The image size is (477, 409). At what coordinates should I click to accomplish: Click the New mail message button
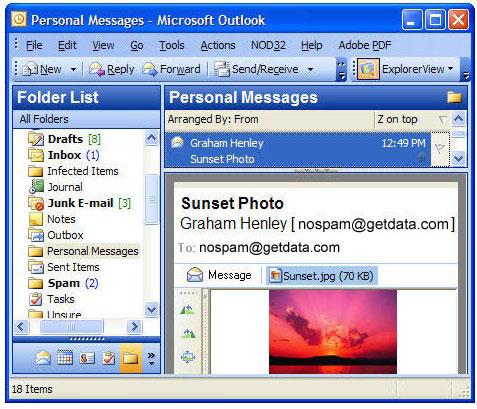[x=41, y=70]
